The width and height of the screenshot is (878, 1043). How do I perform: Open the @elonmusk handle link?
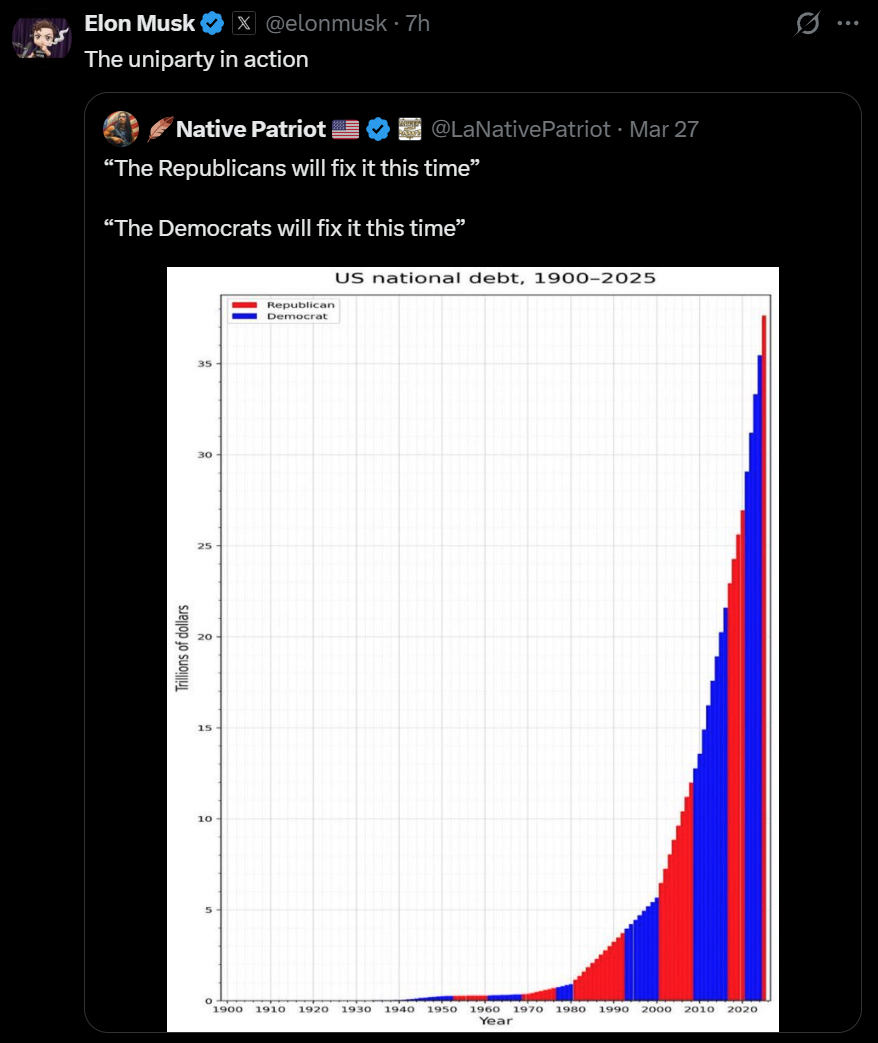[325, 23]
